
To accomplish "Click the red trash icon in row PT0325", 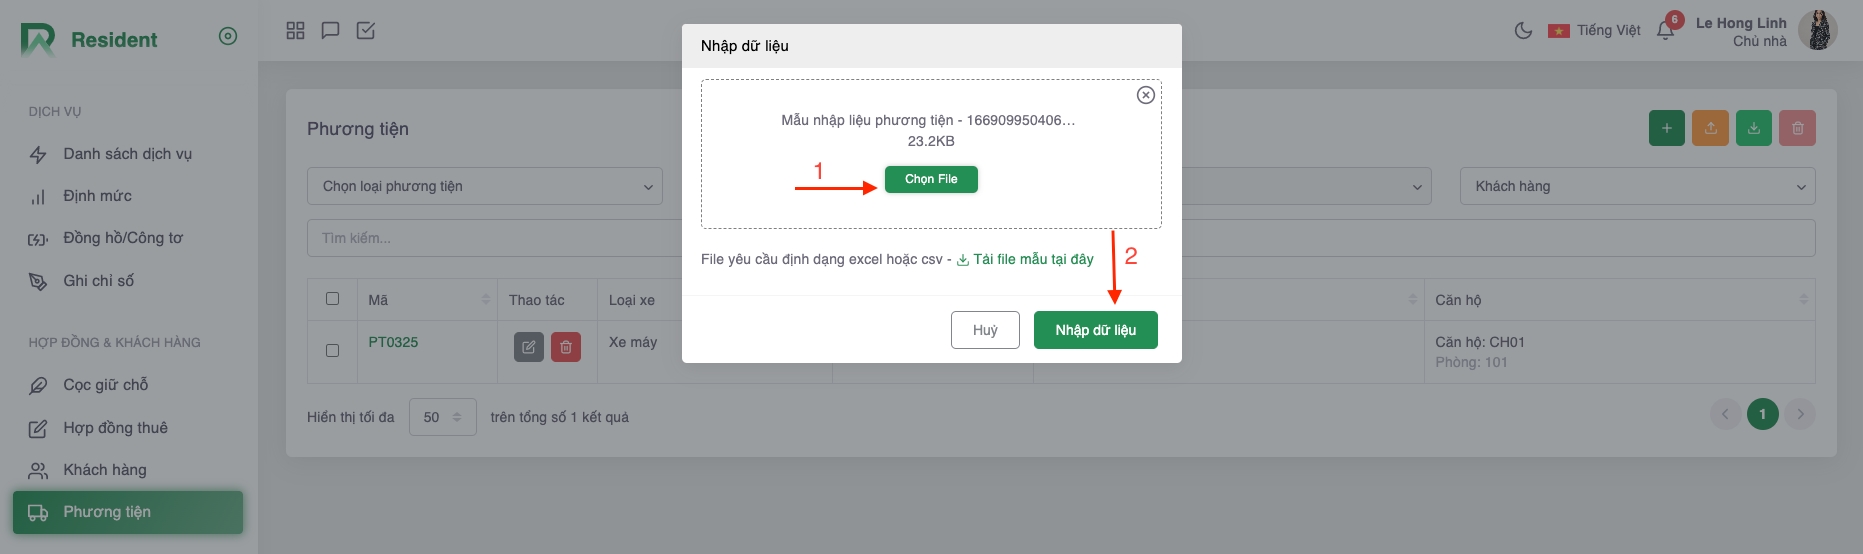I will tap(566, 347).
